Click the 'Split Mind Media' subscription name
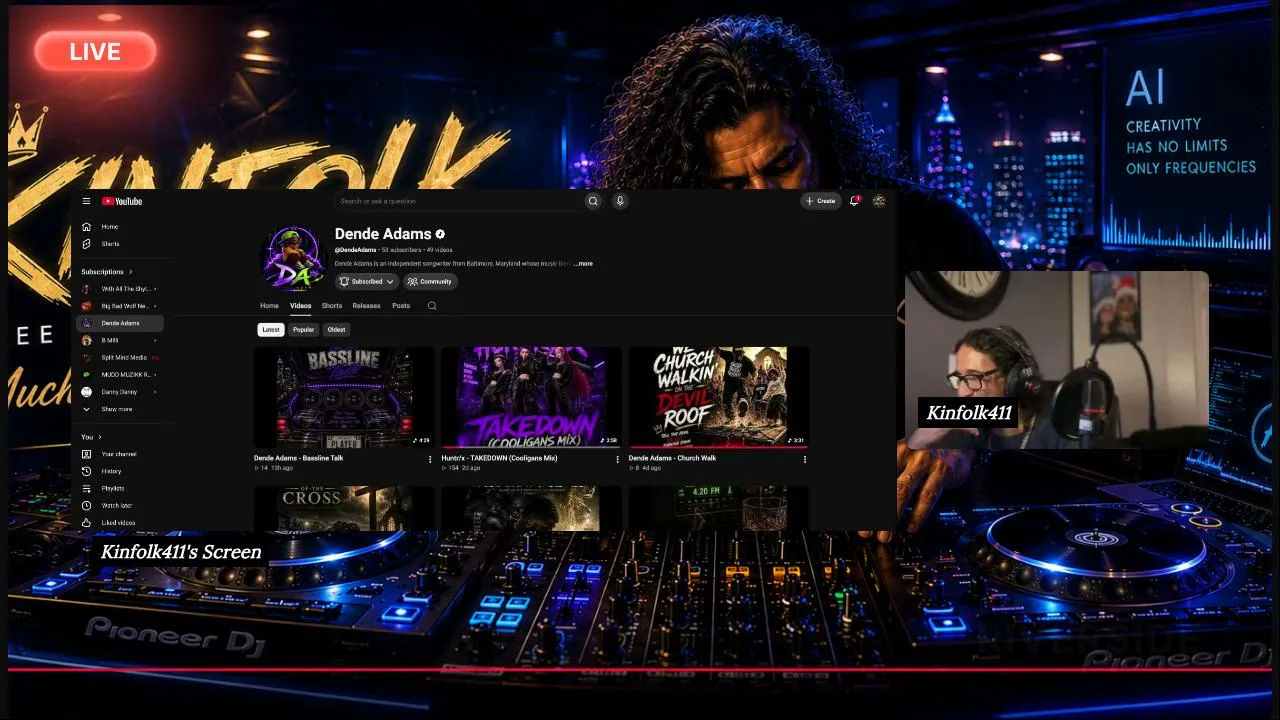Image resolution: width=1280 pixels, height=720 pixels. (x=124, y=357)
